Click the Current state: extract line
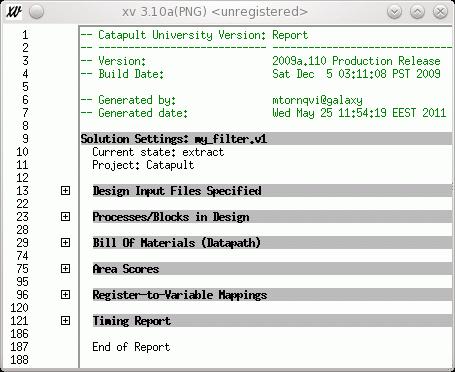The height and width of the screenshot is (372, 455). 158,152
